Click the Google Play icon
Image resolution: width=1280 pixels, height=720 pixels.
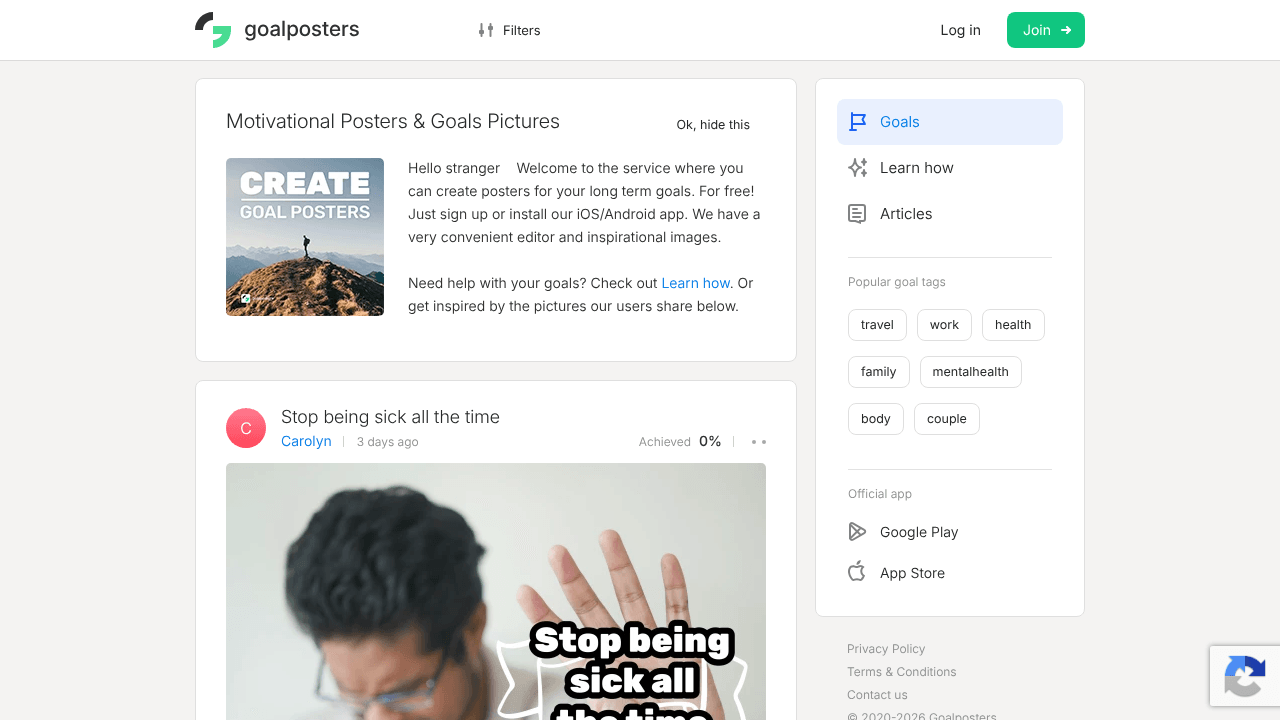click(x=857, y=532)
